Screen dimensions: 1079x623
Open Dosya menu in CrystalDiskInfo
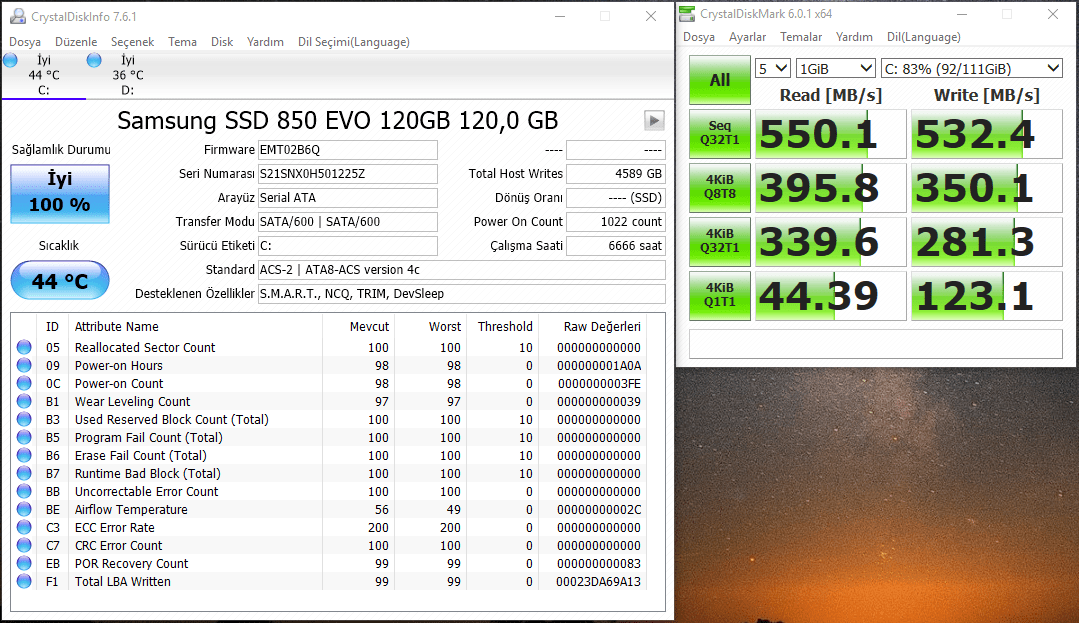point(25,42)
